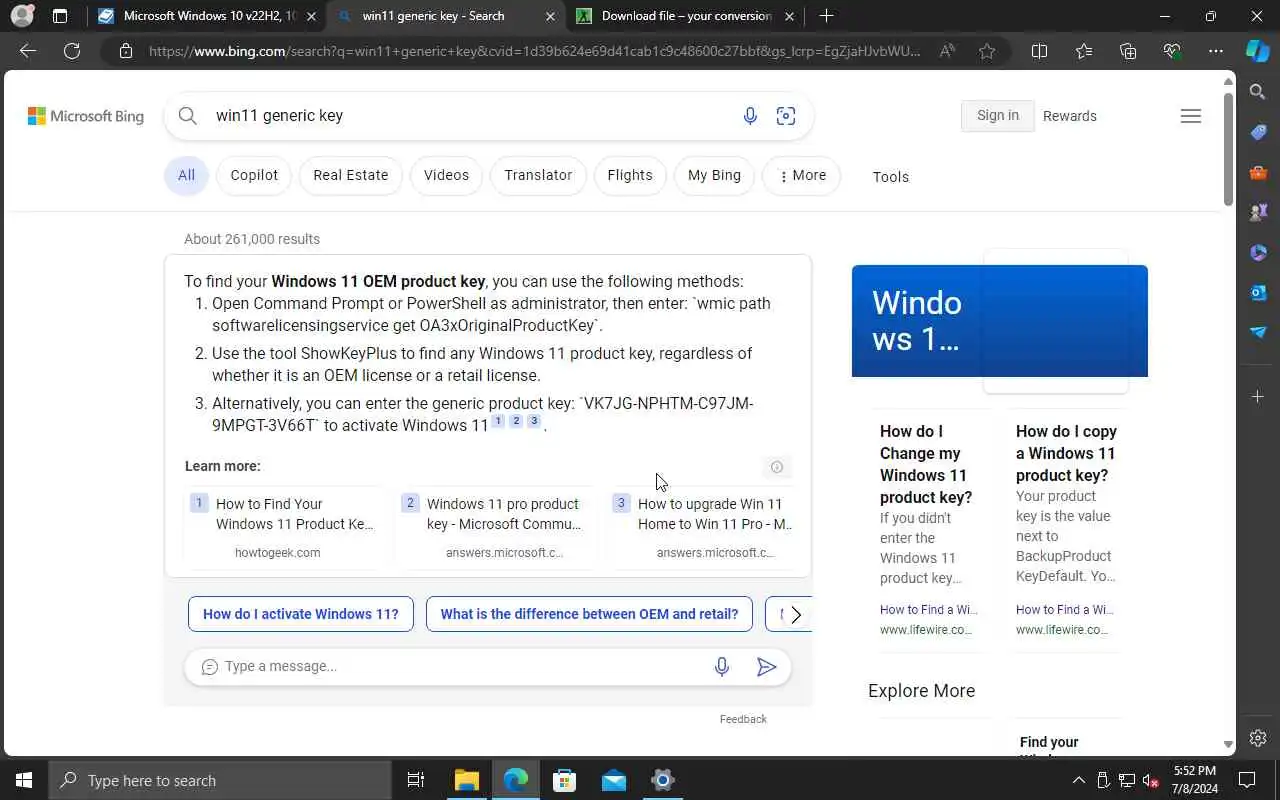Open split screen icon in toolbar
Screen dimensions: 1280x800
(x=1039, y=51)
